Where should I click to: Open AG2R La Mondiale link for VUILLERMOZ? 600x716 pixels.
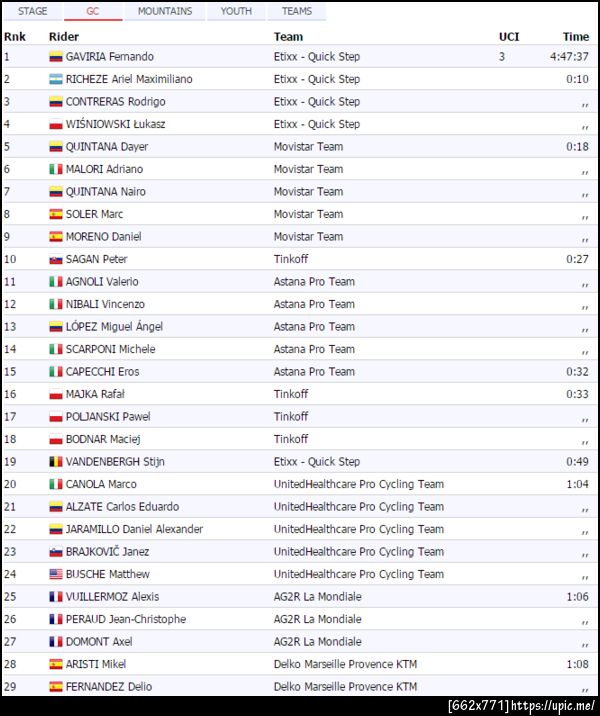pos(318,597)
